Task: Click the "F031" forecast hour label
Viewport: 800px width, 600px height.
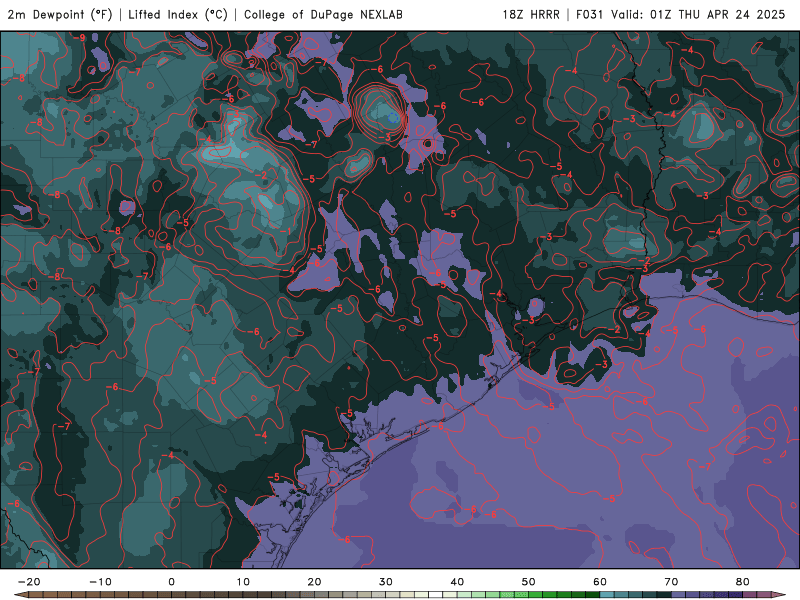Action: tap(590, 14)
